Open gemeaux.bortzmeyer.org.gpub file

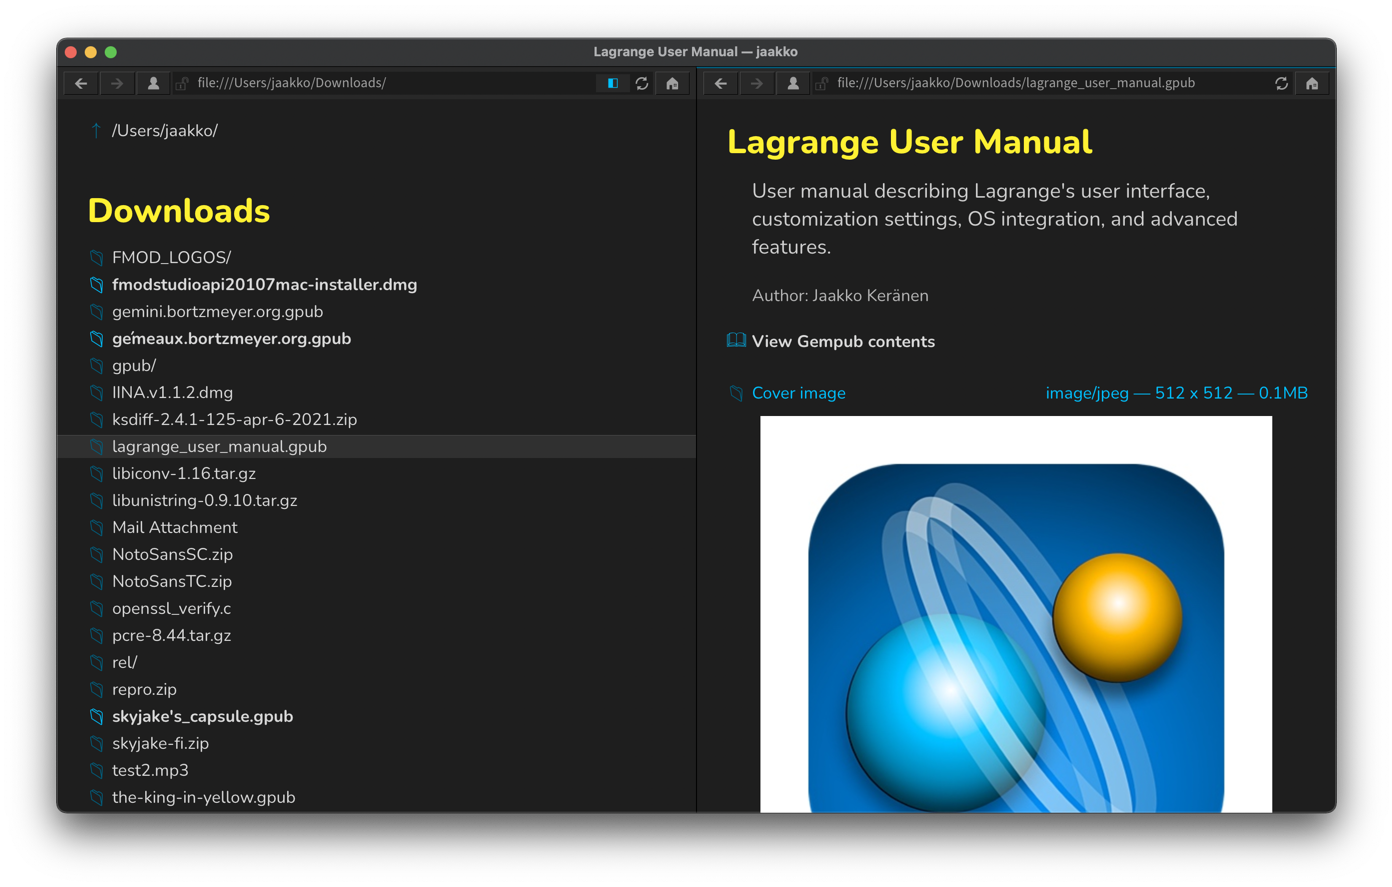coord(231,339)
